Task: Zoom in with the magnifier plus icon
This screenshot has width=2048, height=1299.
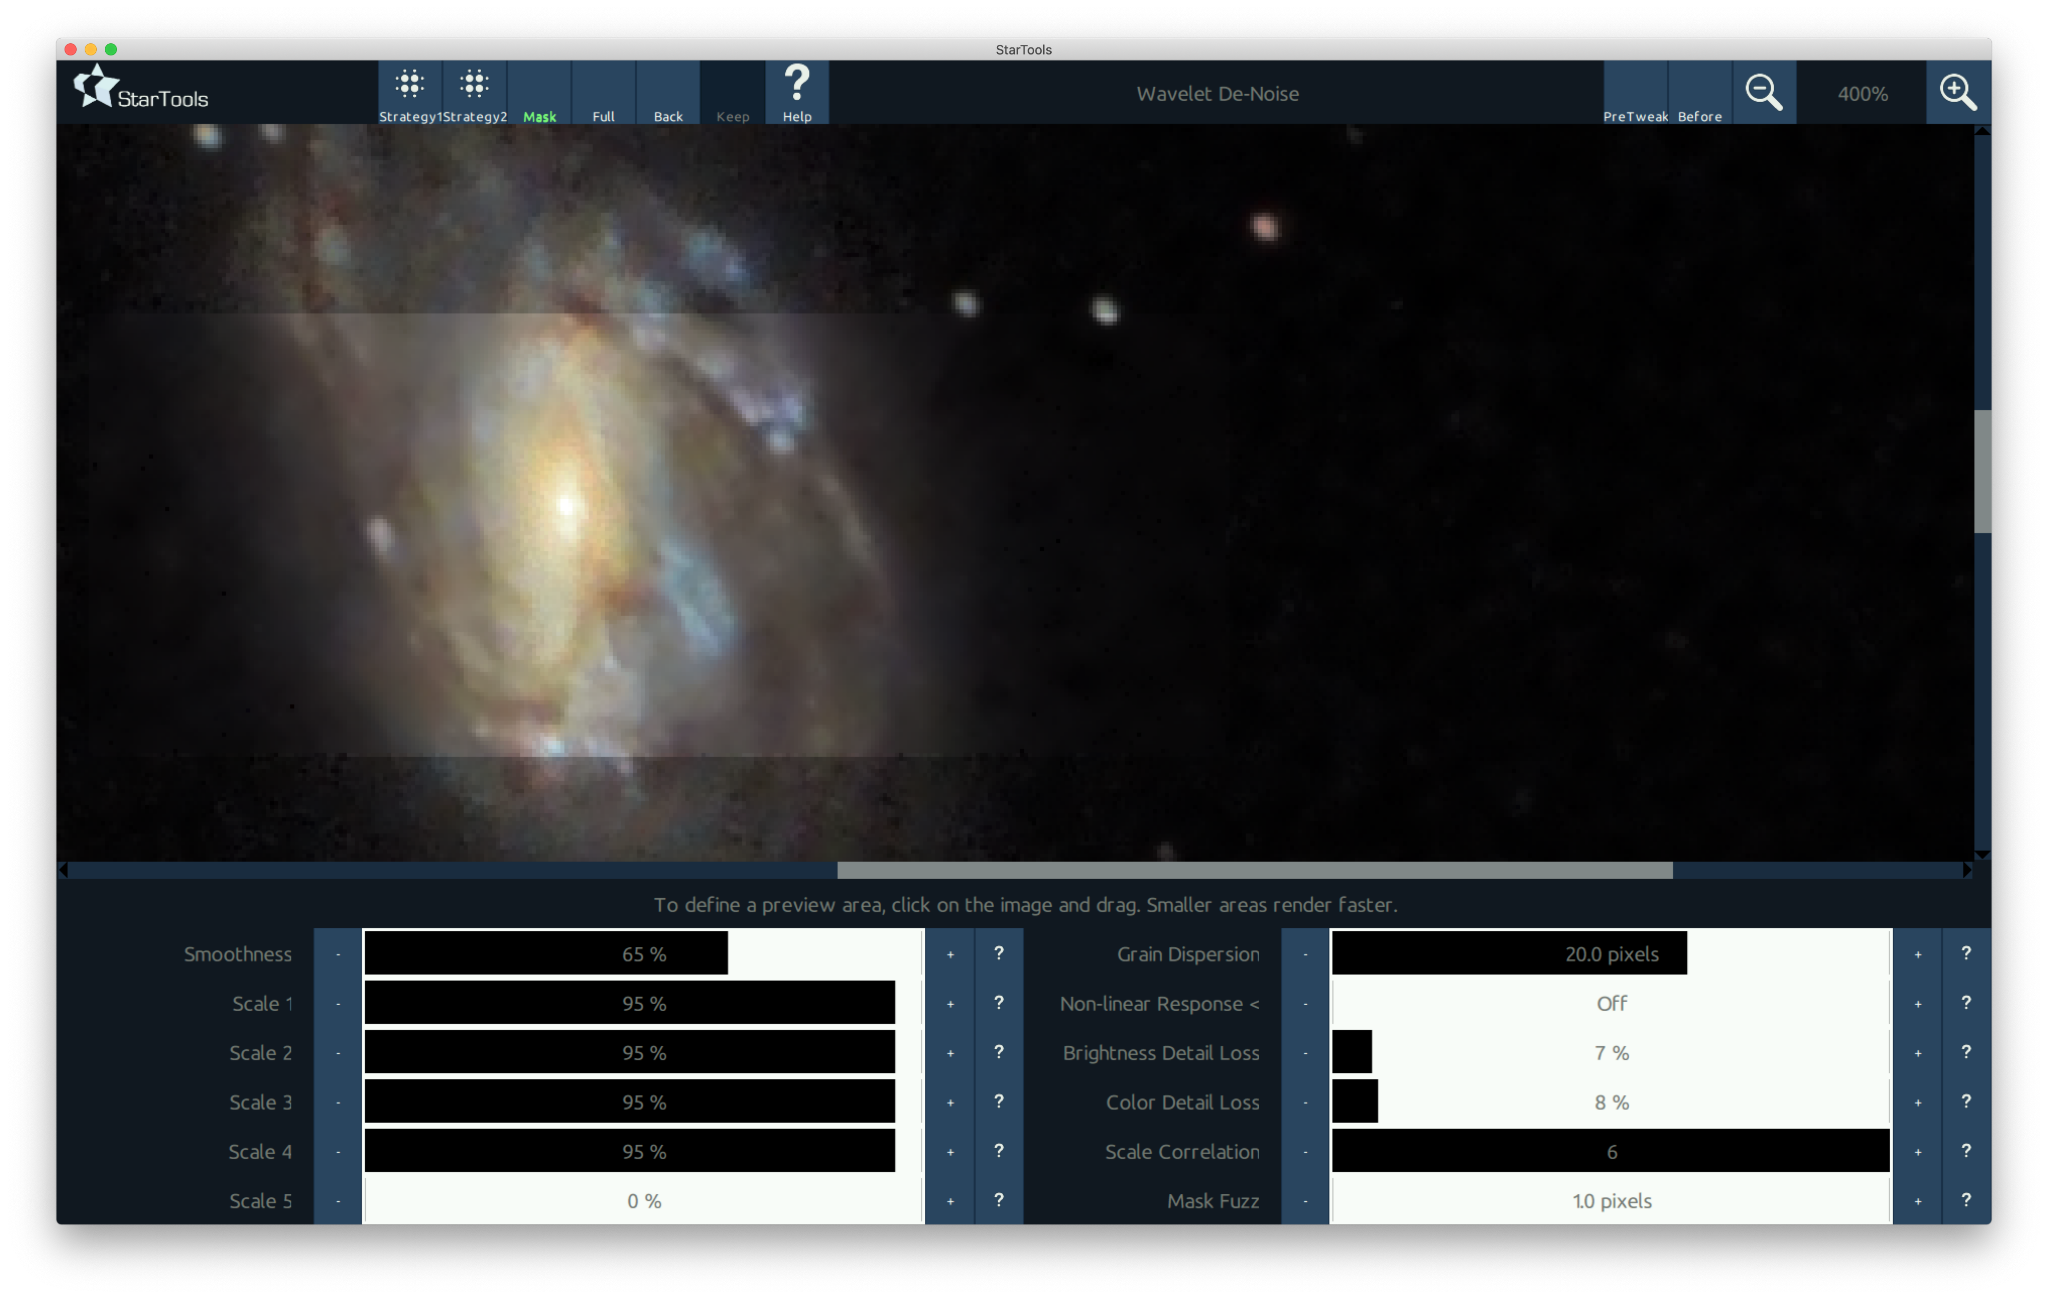Action: click(1958, 93)
